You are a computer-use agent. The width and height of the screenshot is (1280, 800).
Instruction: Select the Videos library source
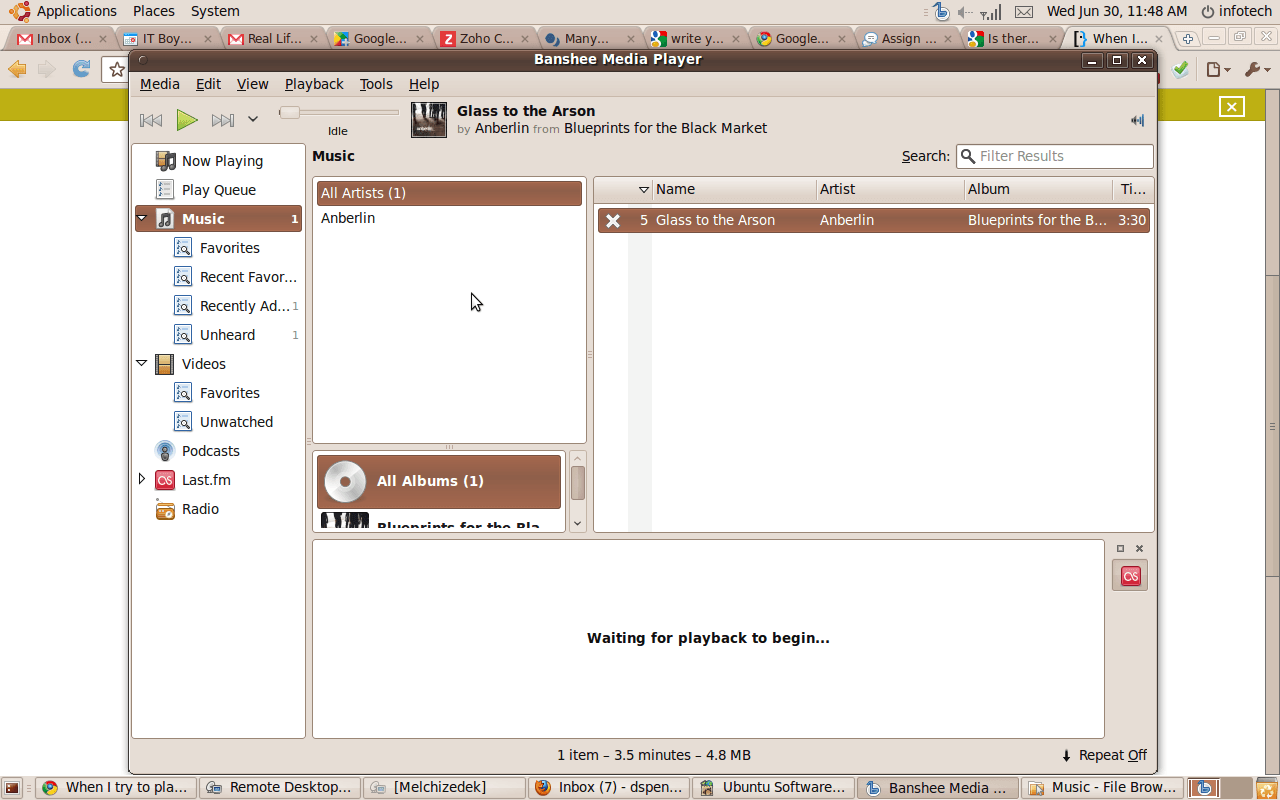pos(219,364)
